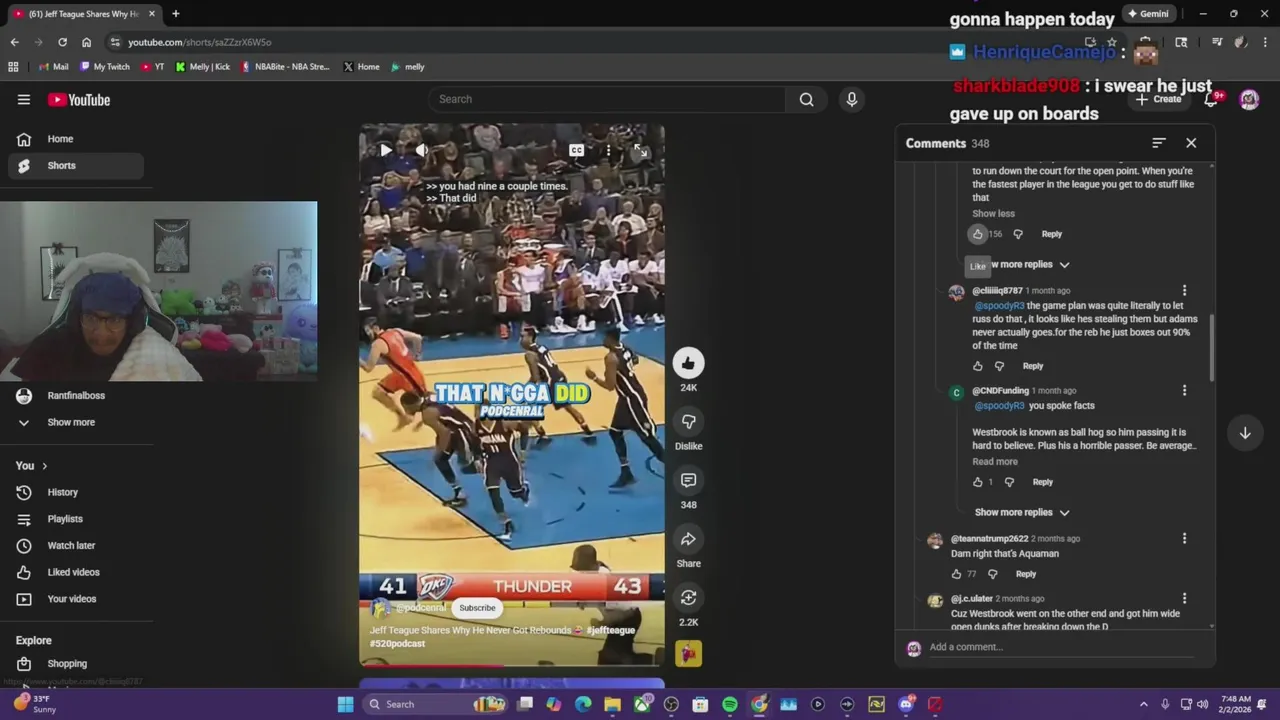This screenshot has width=1280, height=720.
Task: Reload the page in Chrome
Action: click(62, 42)
